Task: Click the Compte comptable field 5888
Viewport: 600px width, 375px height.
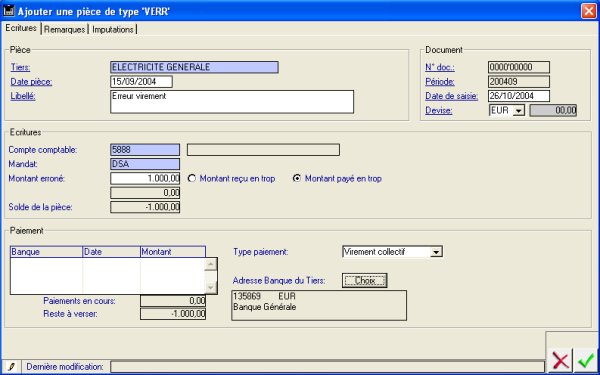Action: [x=145, y=150]
